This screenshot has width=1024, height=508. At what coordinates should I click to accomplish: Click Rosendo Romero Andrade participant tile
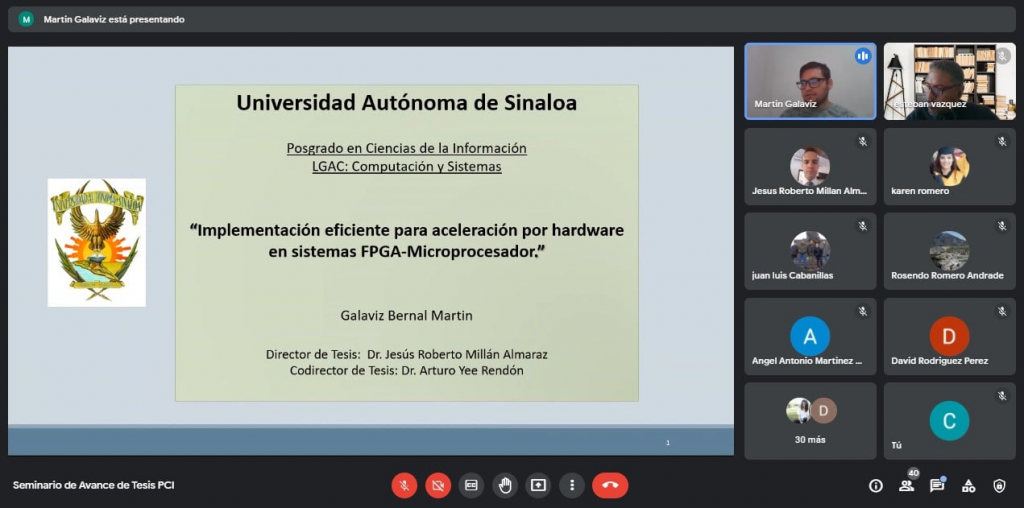tap(950, 251)
